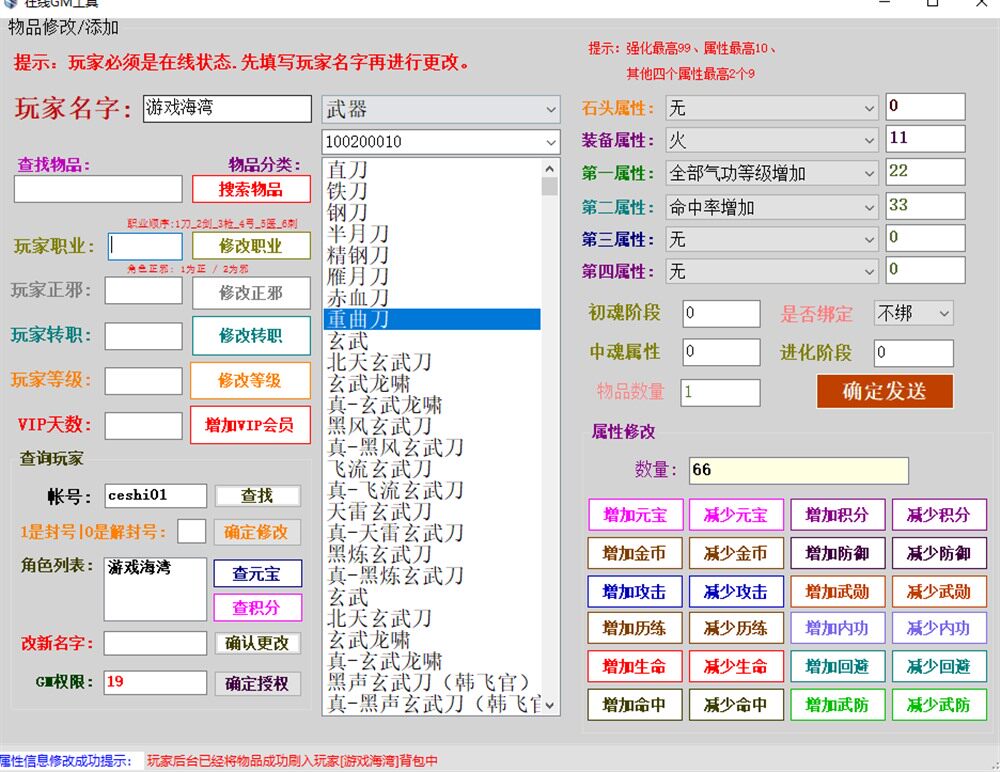Image resolution: width=1000 pixels, height=772 pixels.
Task: Select the highlighted 重曲刀 list item
Action: (x=432, y=319)
